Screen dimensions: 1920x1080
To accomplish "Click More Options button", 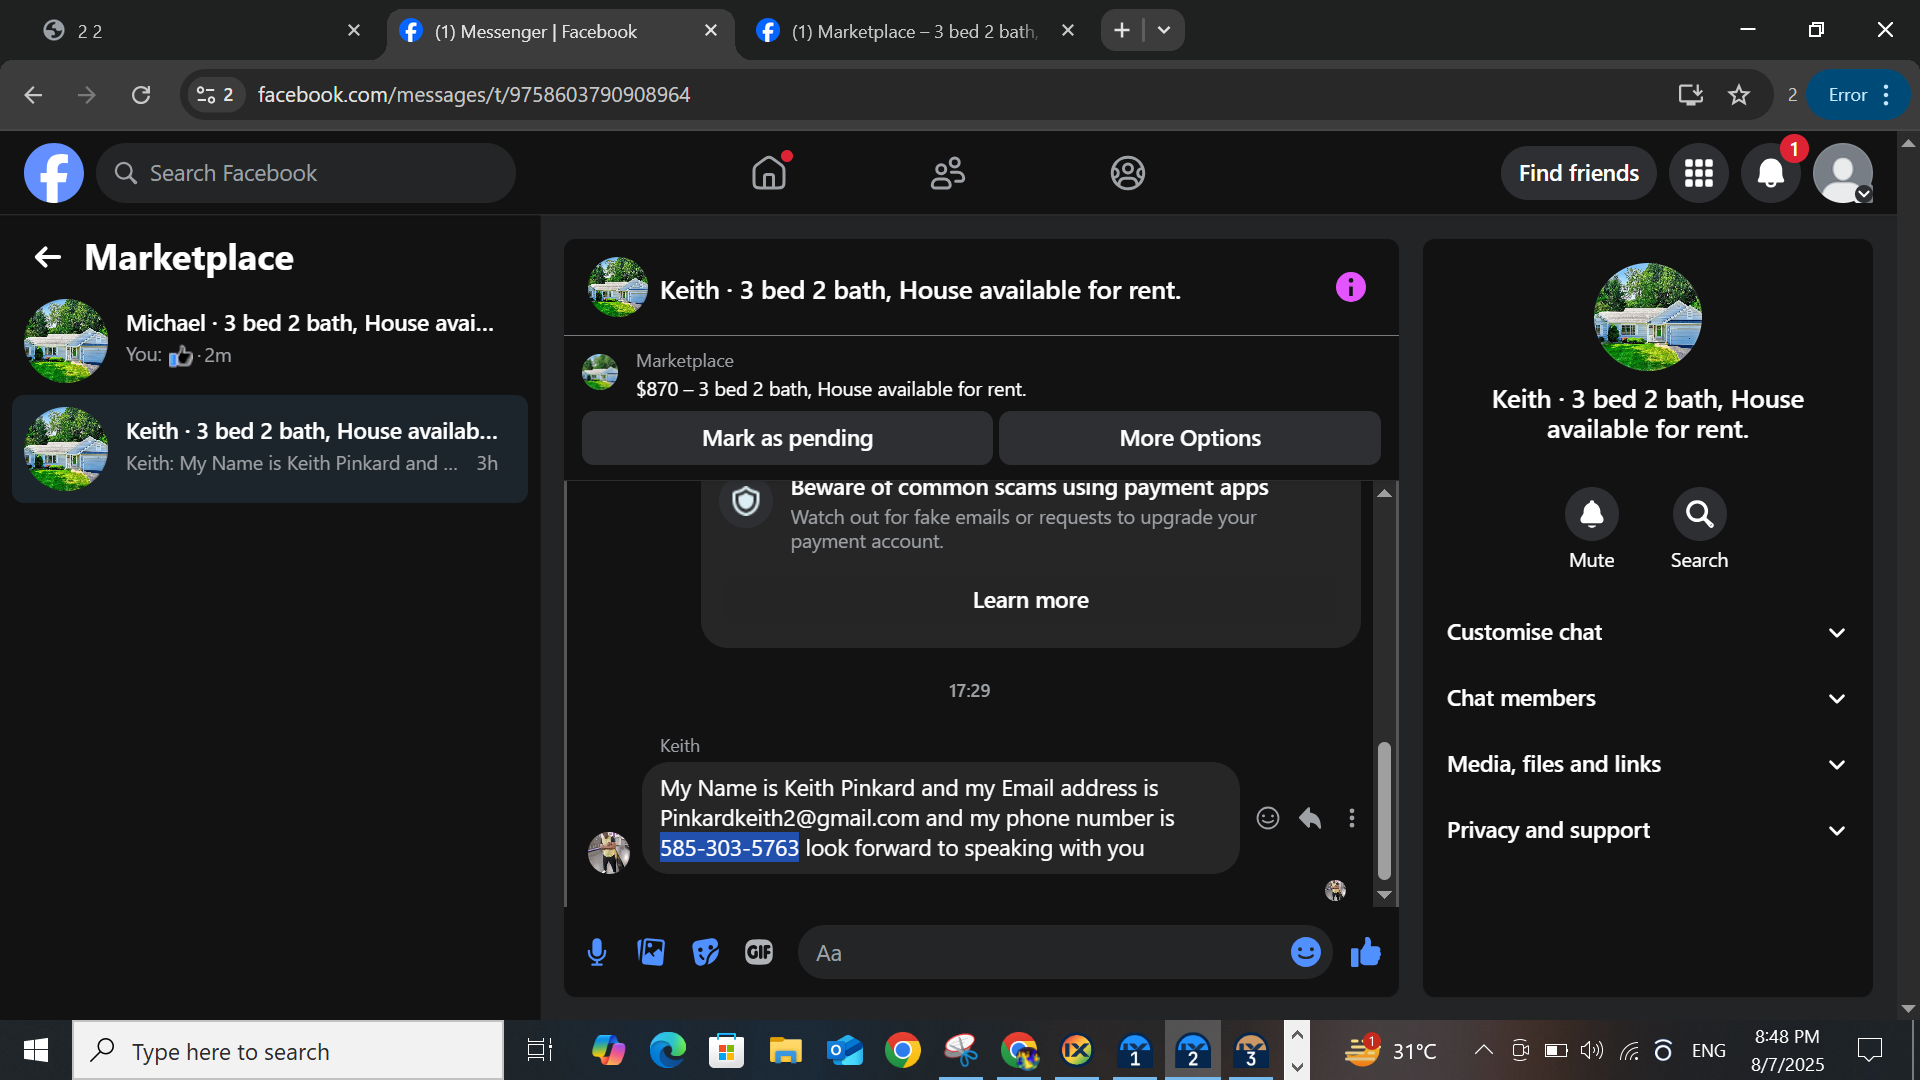I will click(1190, 438).
